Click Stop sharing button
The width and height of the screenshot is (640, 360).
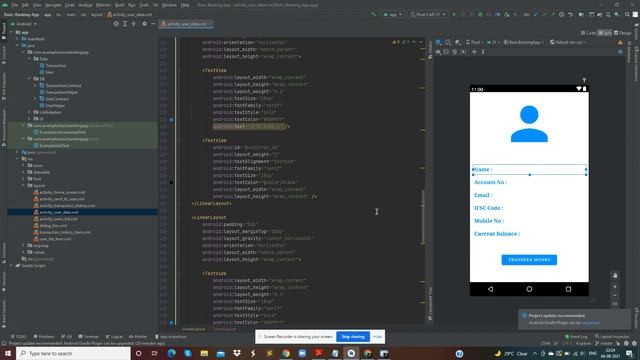tap(353, 337)
